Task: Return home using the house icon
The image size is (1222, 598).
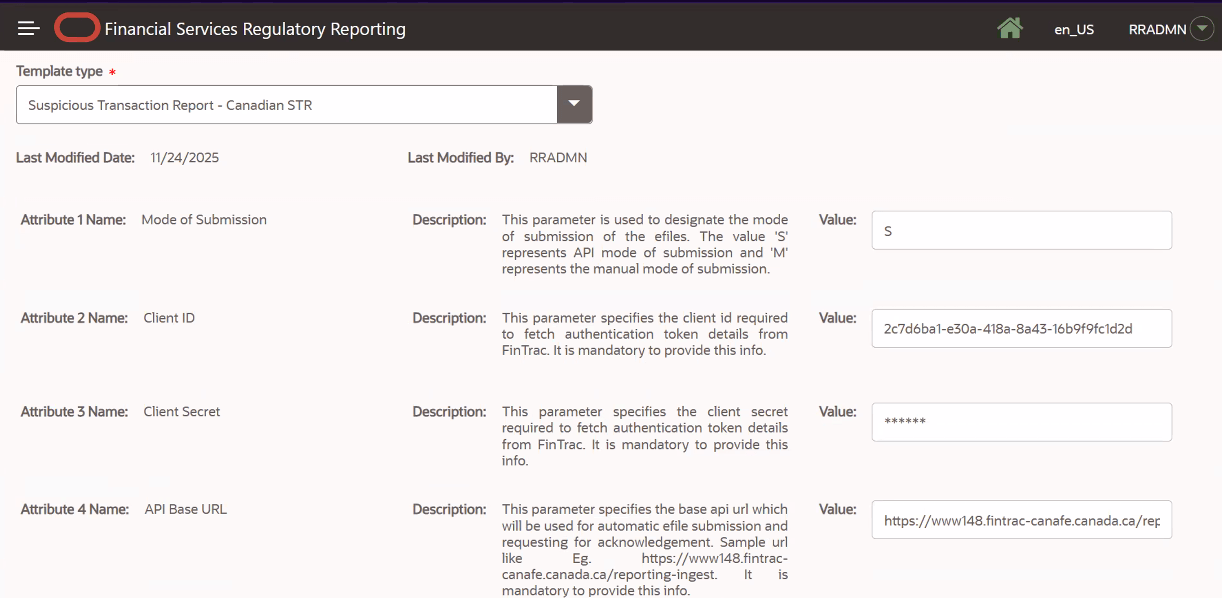Action: (x=1010, y=28)
